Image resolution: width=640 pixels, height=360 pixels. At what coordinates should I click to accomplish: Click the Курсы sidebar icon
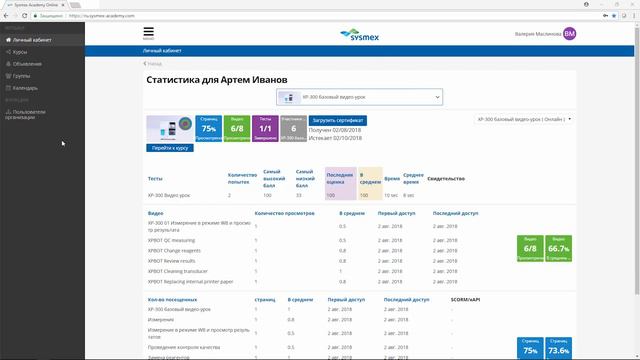(x=8, y=52)
